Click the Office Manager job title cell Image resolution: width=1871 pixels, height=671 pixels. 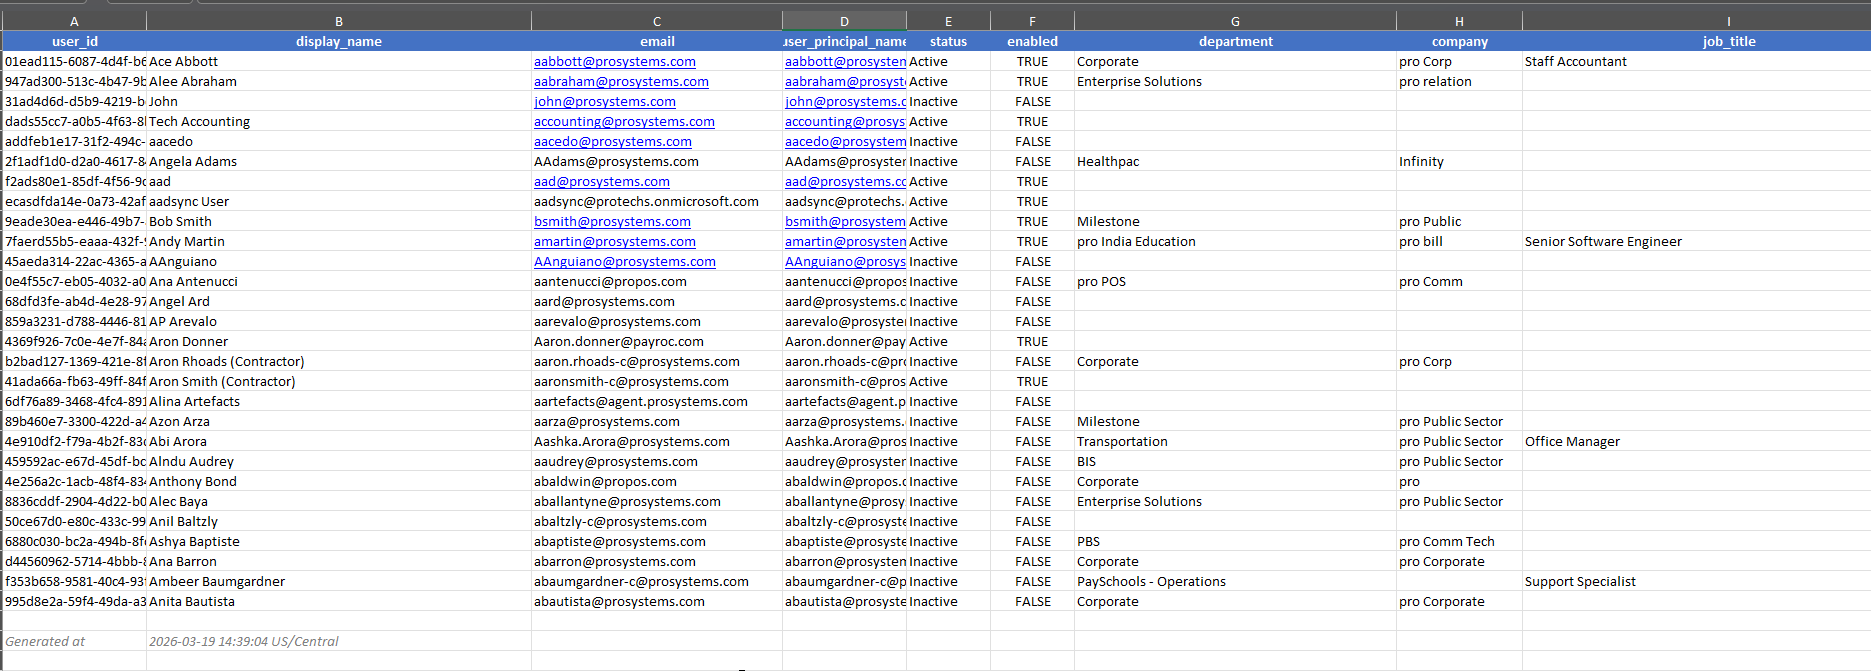coord(1697,441)
